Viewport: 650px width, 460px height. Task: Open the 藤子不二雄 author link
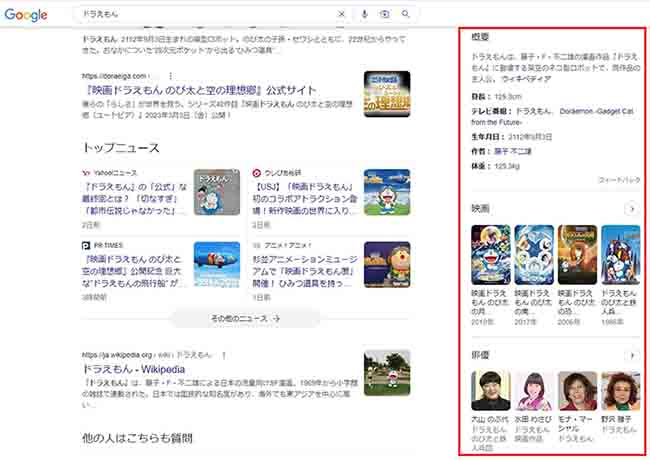[x=513, y=152]
